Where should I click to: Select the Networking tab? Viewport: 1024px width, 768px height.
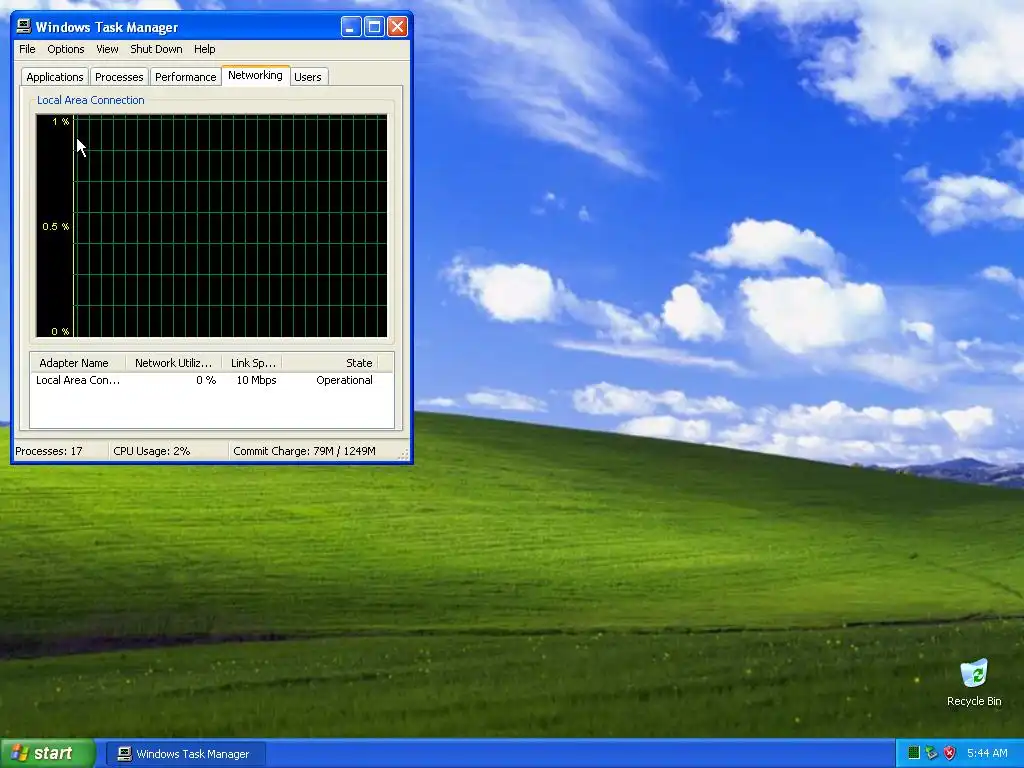[x=255, y=75]
